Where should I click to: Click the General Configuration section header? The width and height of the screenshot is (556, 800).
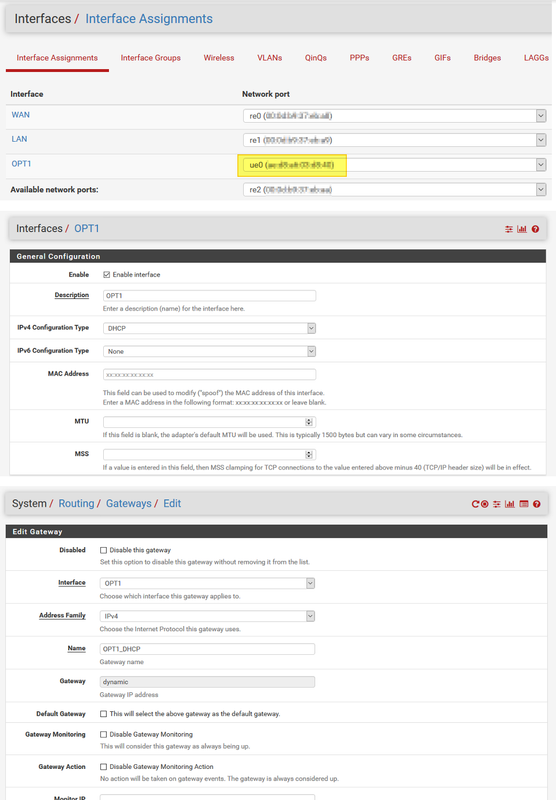(x=278, y=256)
